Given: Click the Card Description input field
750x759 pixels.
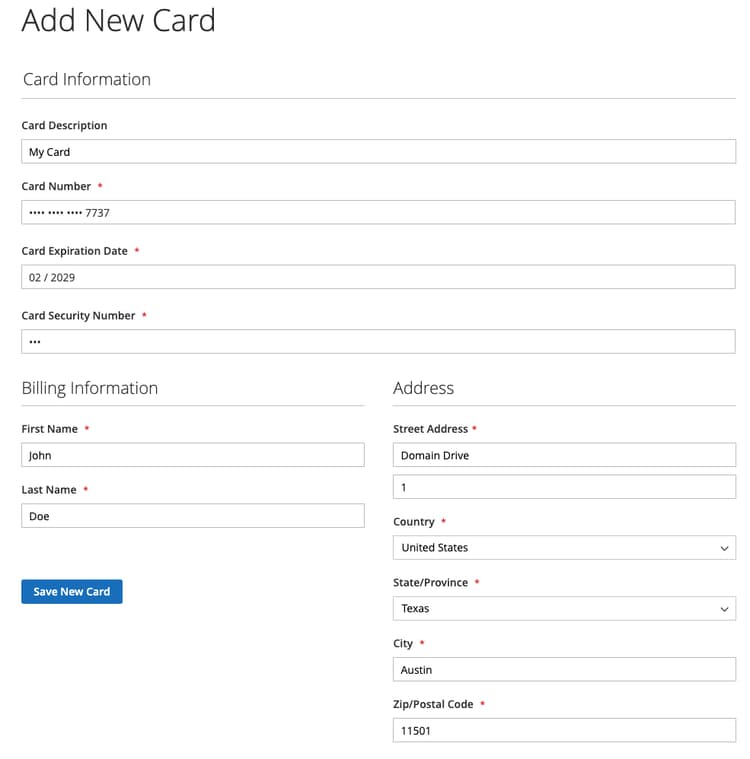Looking at the screenshot, I should (378, 152).
